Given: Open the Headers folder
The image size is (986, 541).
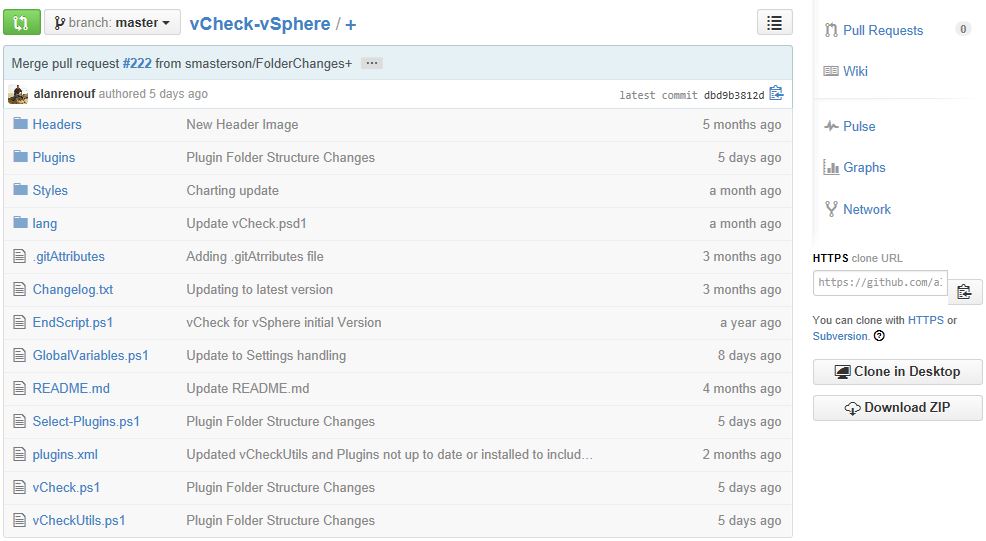Looking at the screenshot, I should click(x=57, y=125).
